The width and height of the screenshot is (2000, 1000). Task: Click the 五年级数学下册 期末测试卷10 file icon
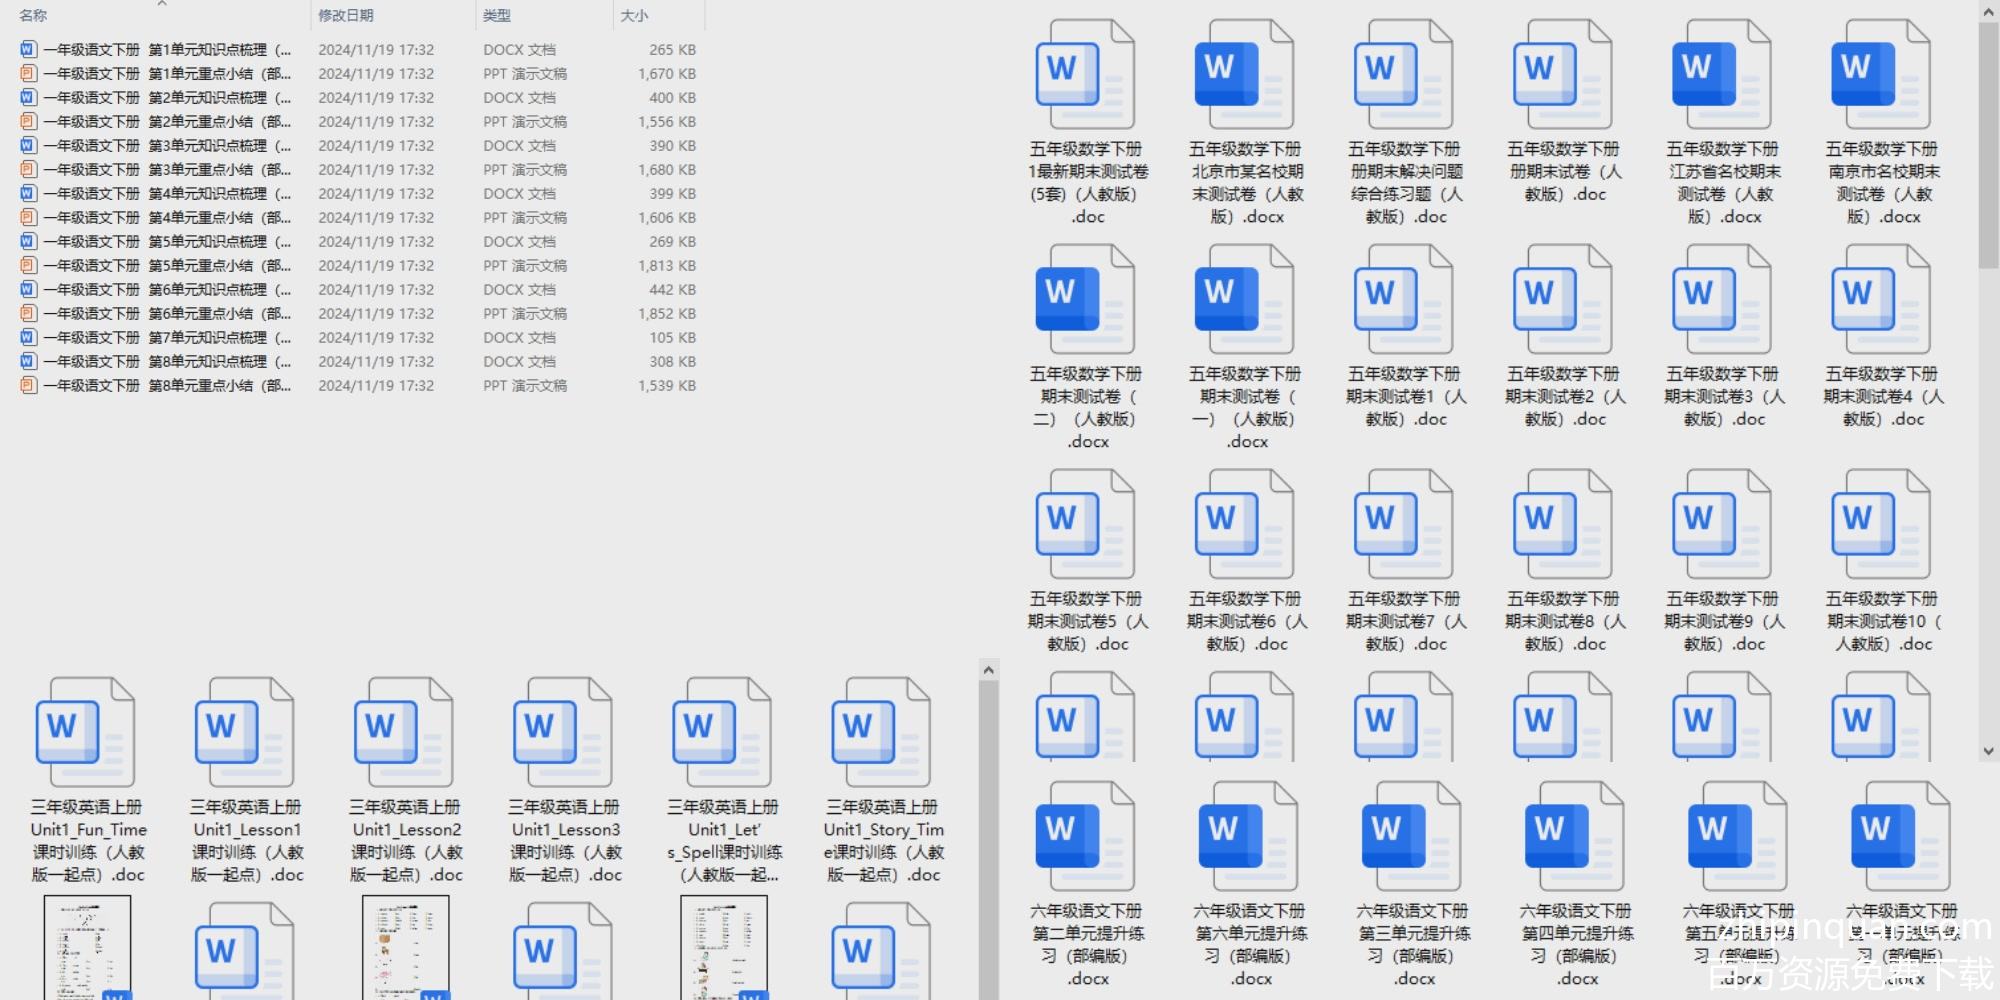1880,526
